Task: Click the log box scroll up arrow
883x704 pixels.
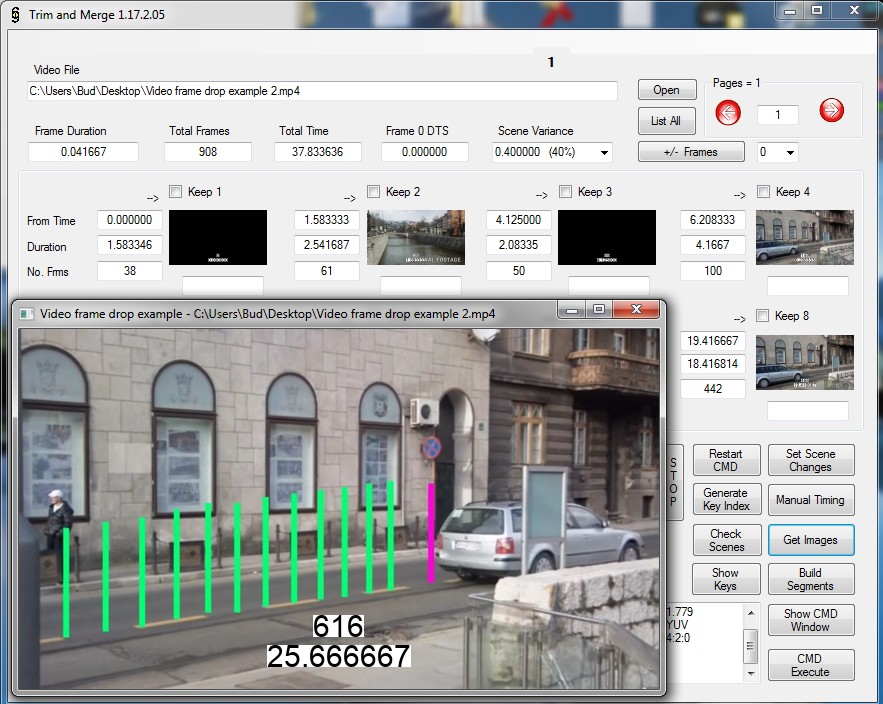Action: 751,612
